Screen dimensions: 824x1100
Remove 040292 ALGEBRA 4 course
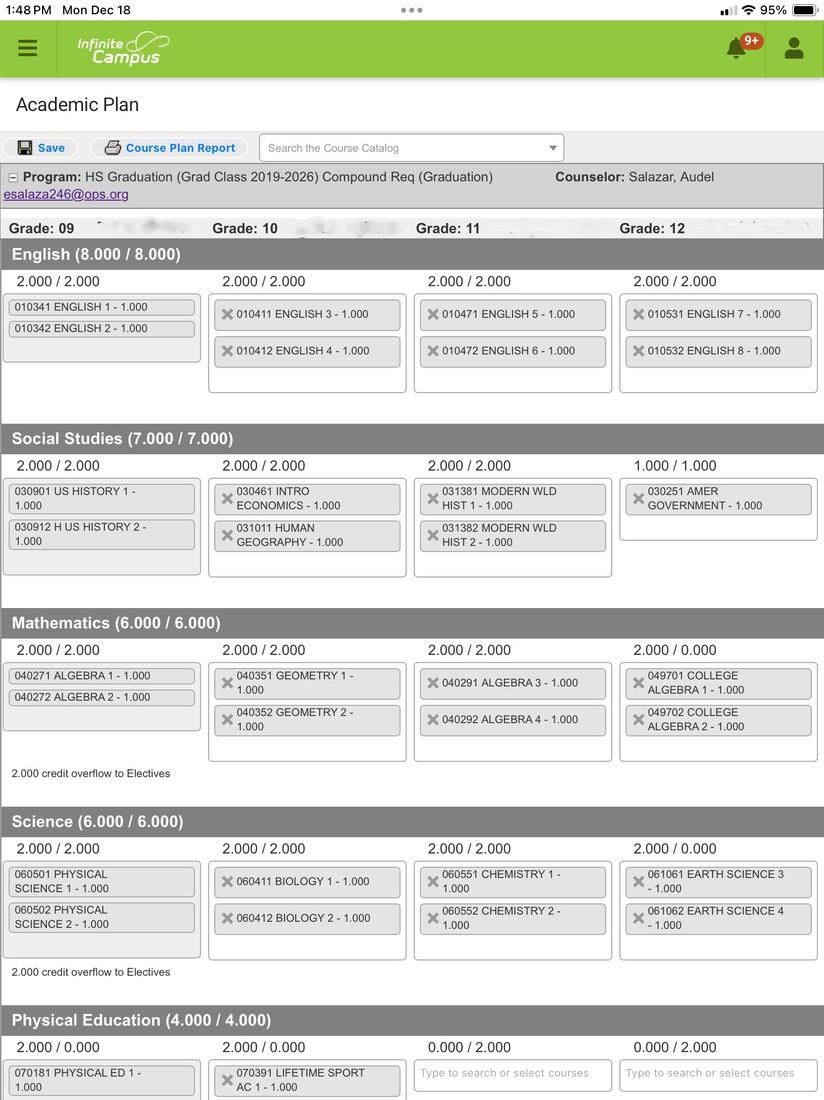coord(433,720)
